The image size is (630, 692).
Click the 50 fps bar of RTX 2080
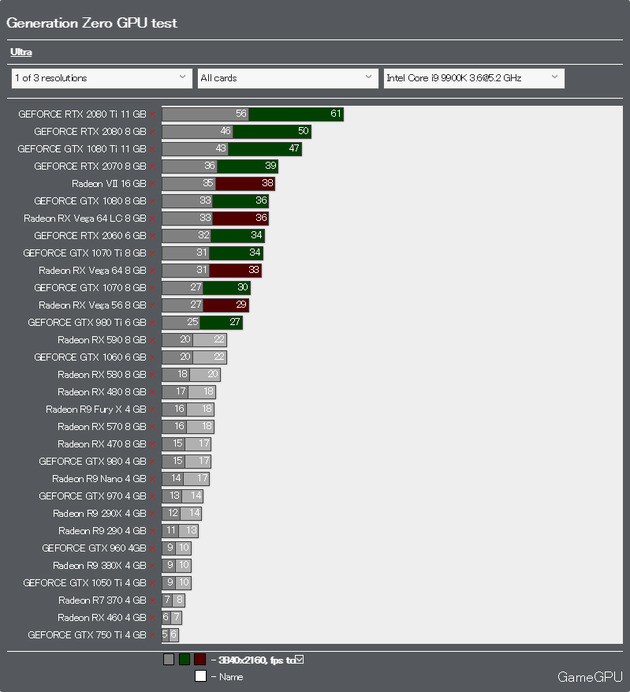[272, 132]
